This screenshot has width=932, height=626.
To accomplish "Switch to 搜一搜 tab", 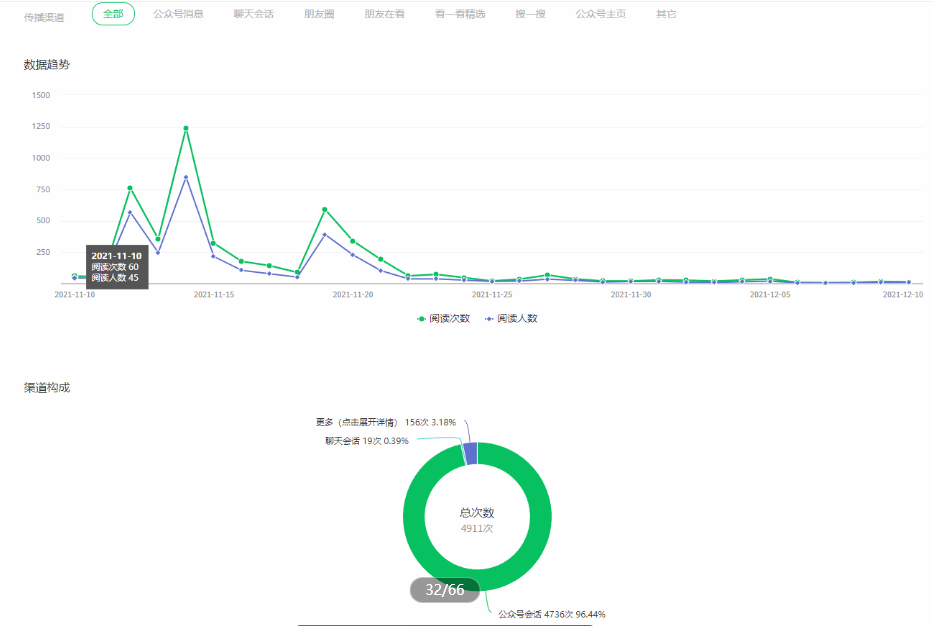I will pos(530,14).
